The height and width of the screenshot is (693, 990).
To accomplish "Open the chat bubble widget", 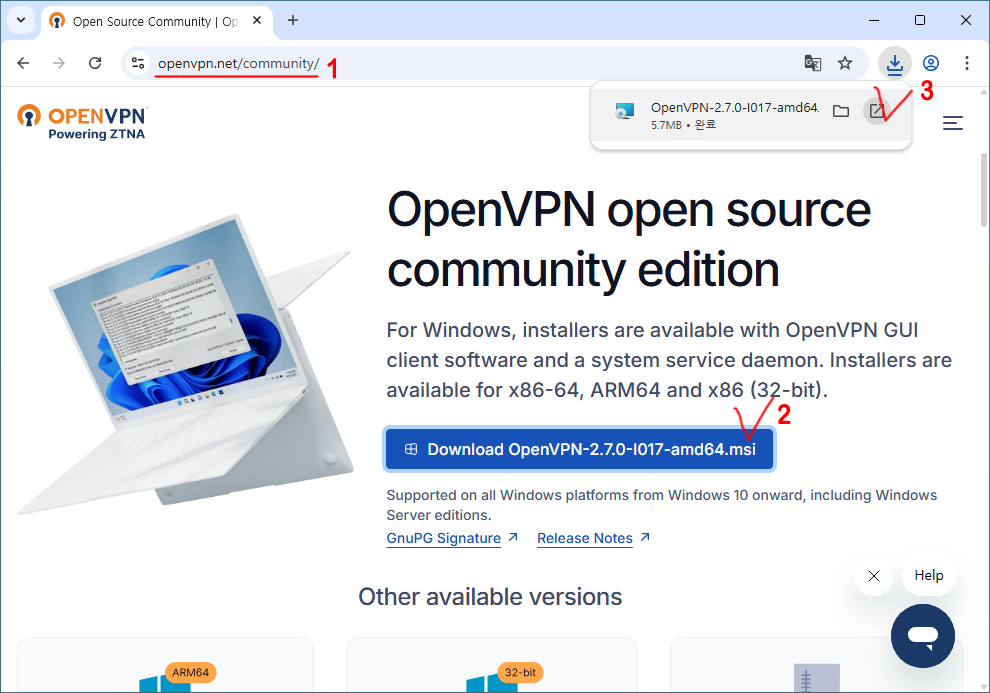I will [x=923, y=636].
